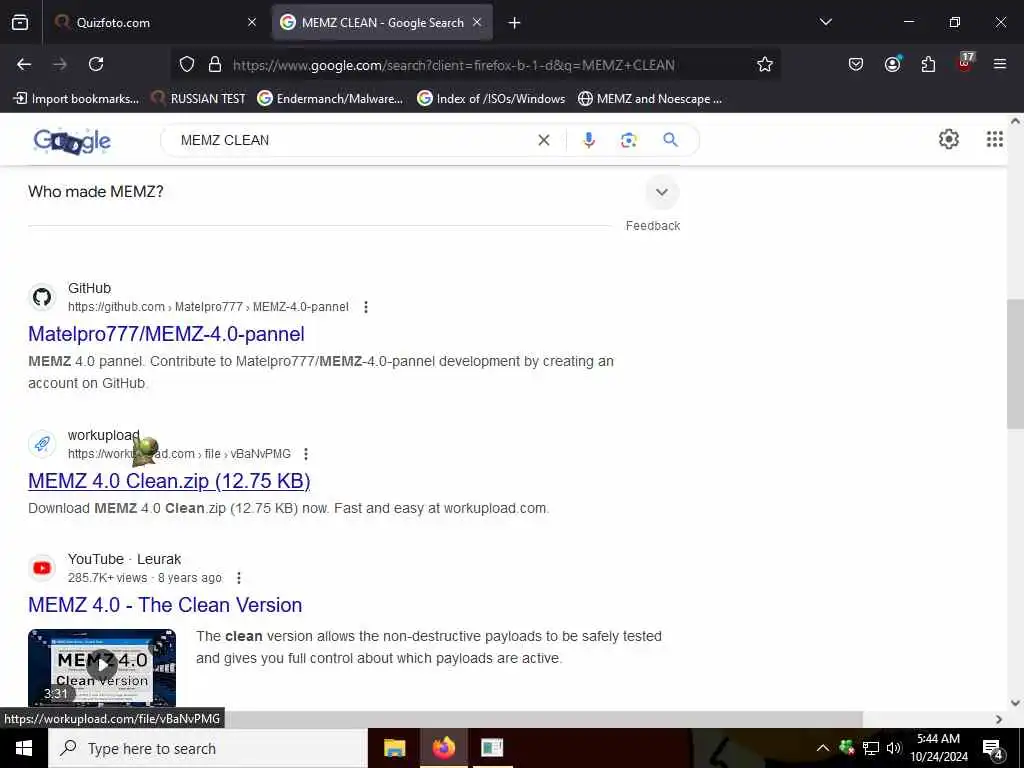Open File Explorer from taskbar

tap(394, 748)
